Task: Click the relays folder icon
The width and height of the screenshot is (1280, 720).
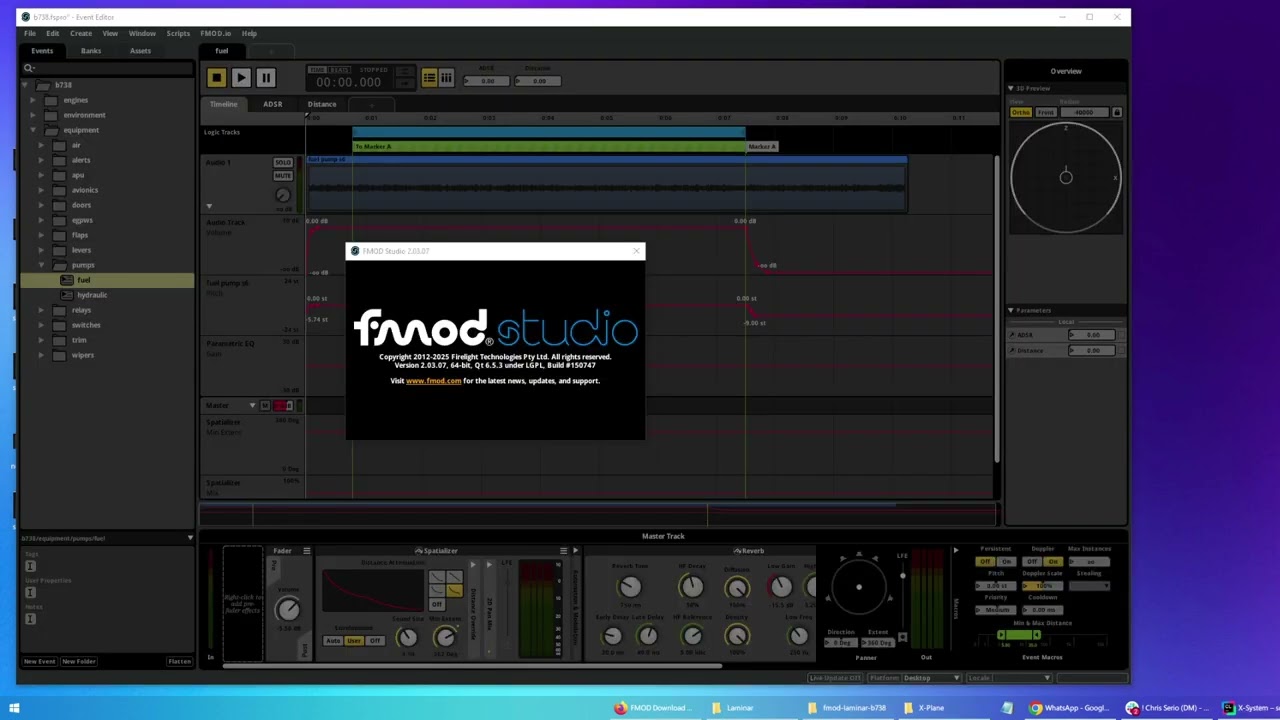Action: 59,310
